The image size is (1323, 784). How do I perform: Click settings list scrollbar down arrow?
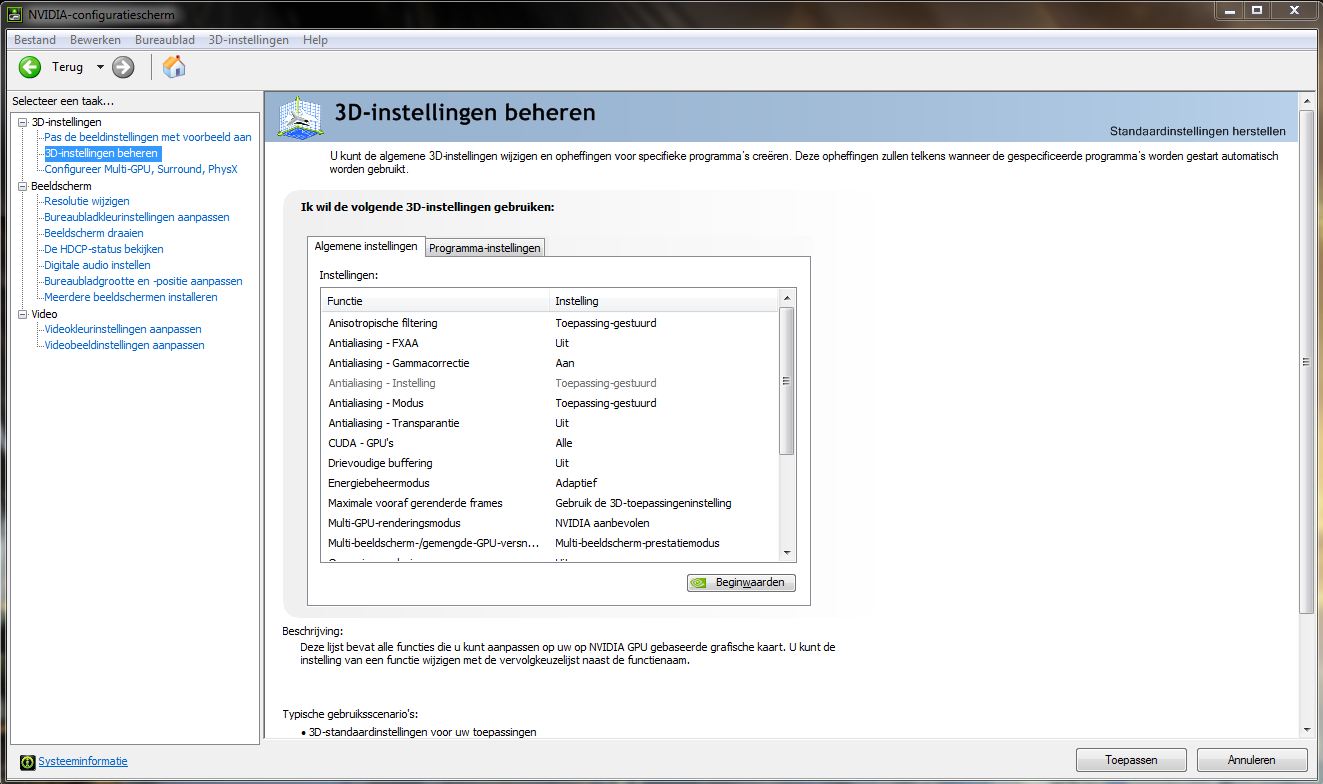[x=786, y=552]
